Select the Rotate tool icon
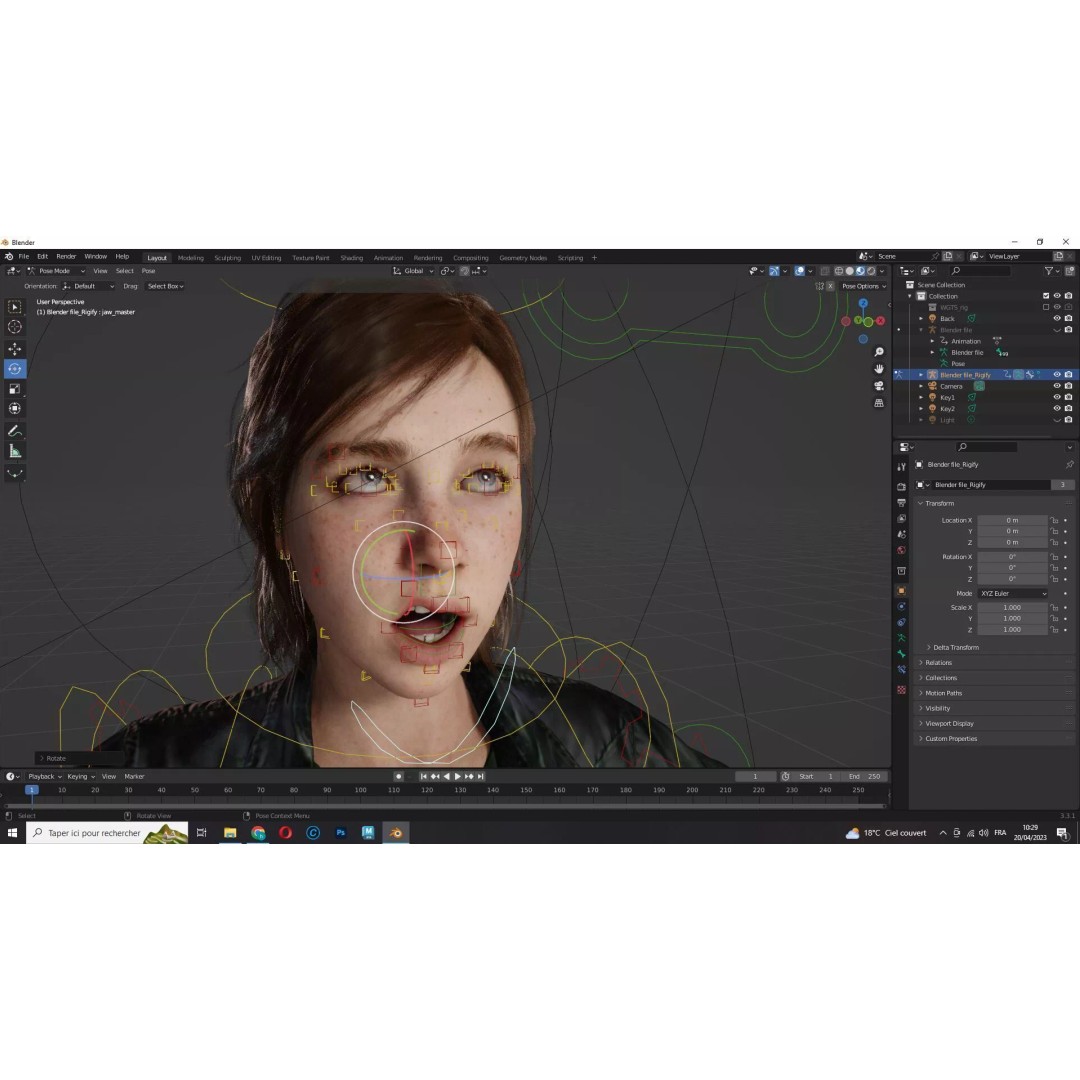Image resolution: width=1080 pixels, height=1080 pixels. point(14,368)
